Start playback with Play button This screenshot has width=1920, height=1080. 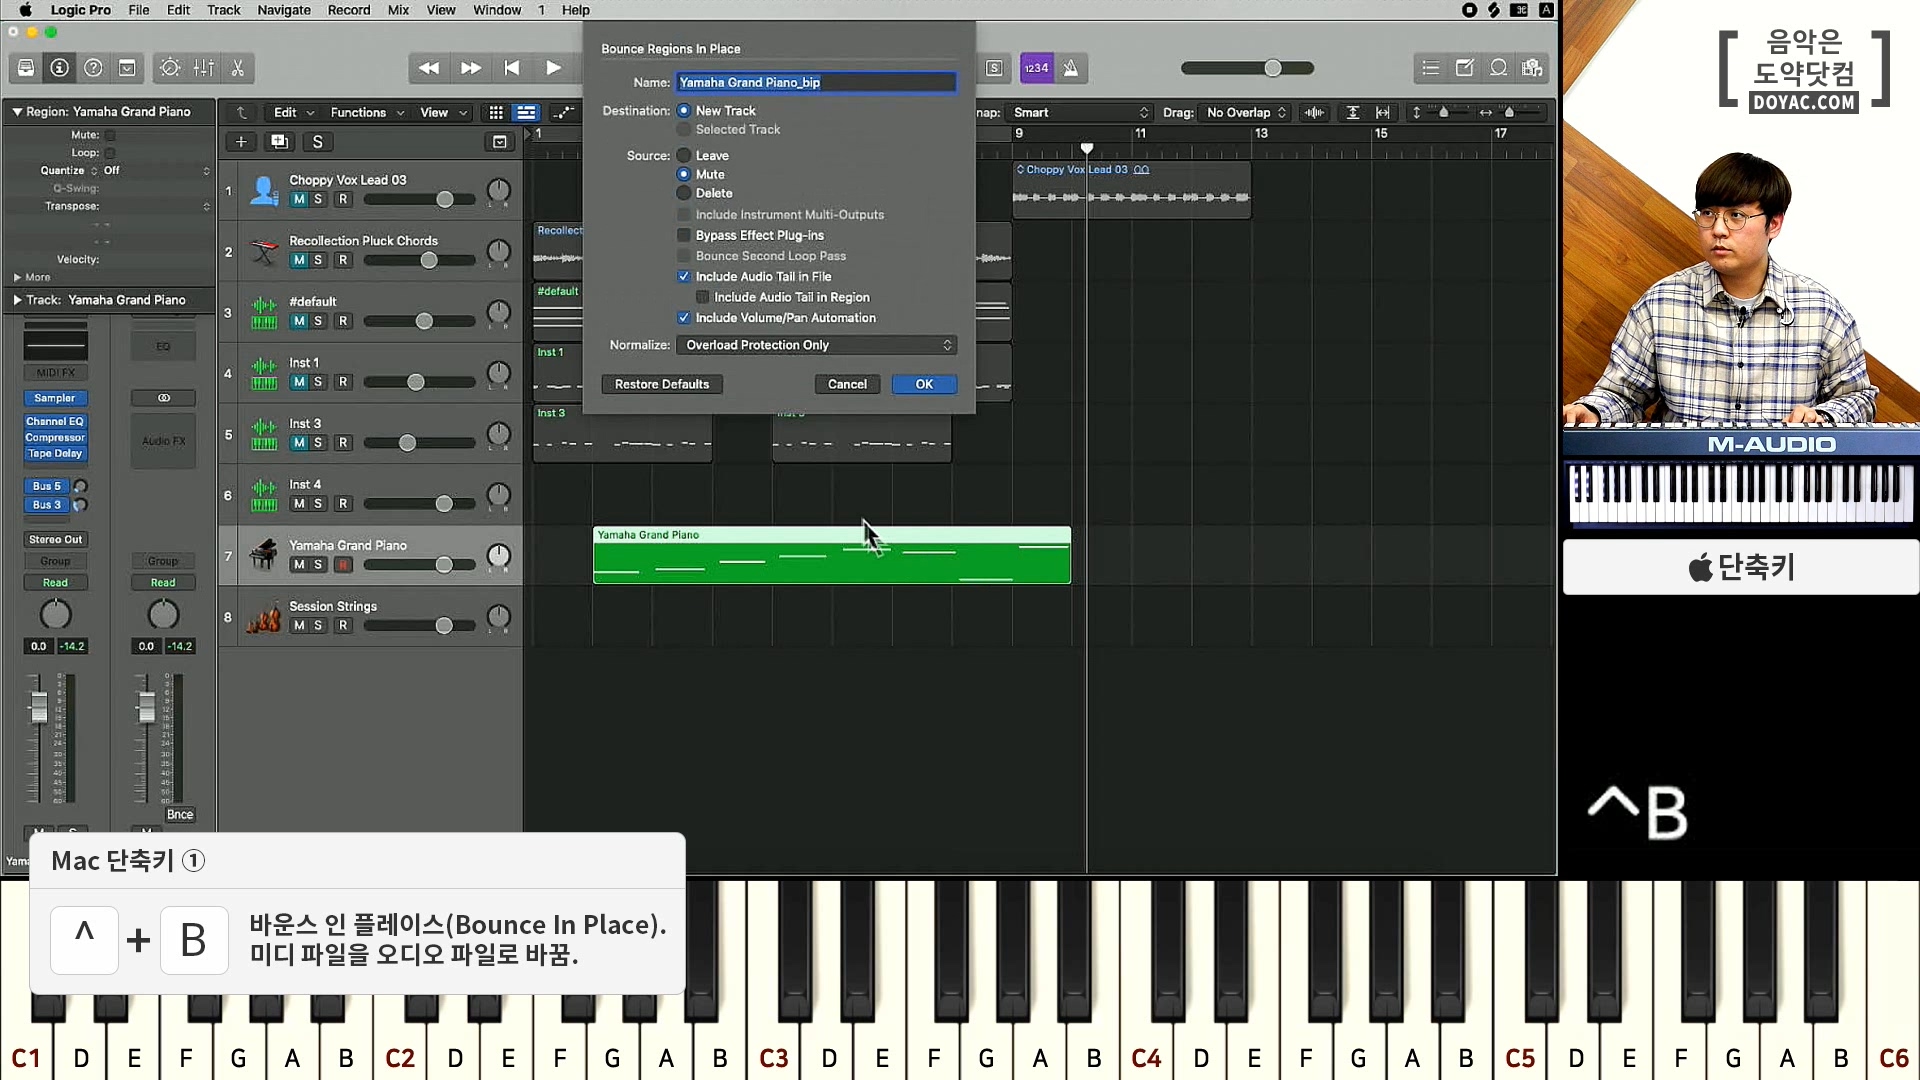pos(553,68)
